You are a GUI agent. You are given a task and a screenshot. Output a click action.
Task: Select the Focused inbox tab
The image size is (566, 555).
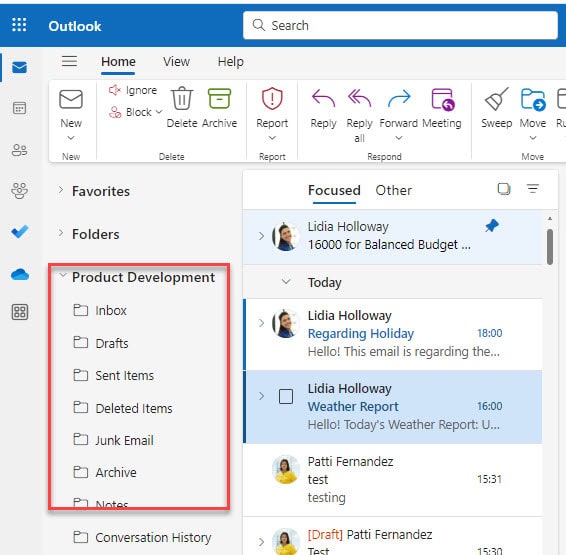tap(334, 190)
